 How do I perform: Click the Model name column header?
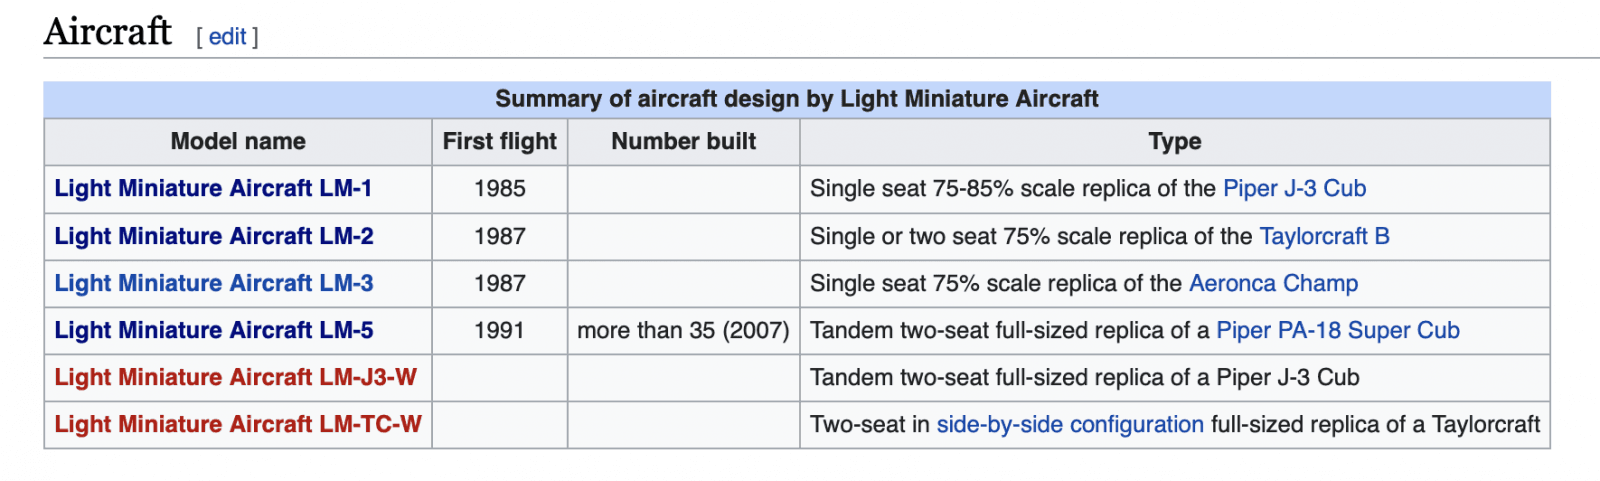point(238,142)
